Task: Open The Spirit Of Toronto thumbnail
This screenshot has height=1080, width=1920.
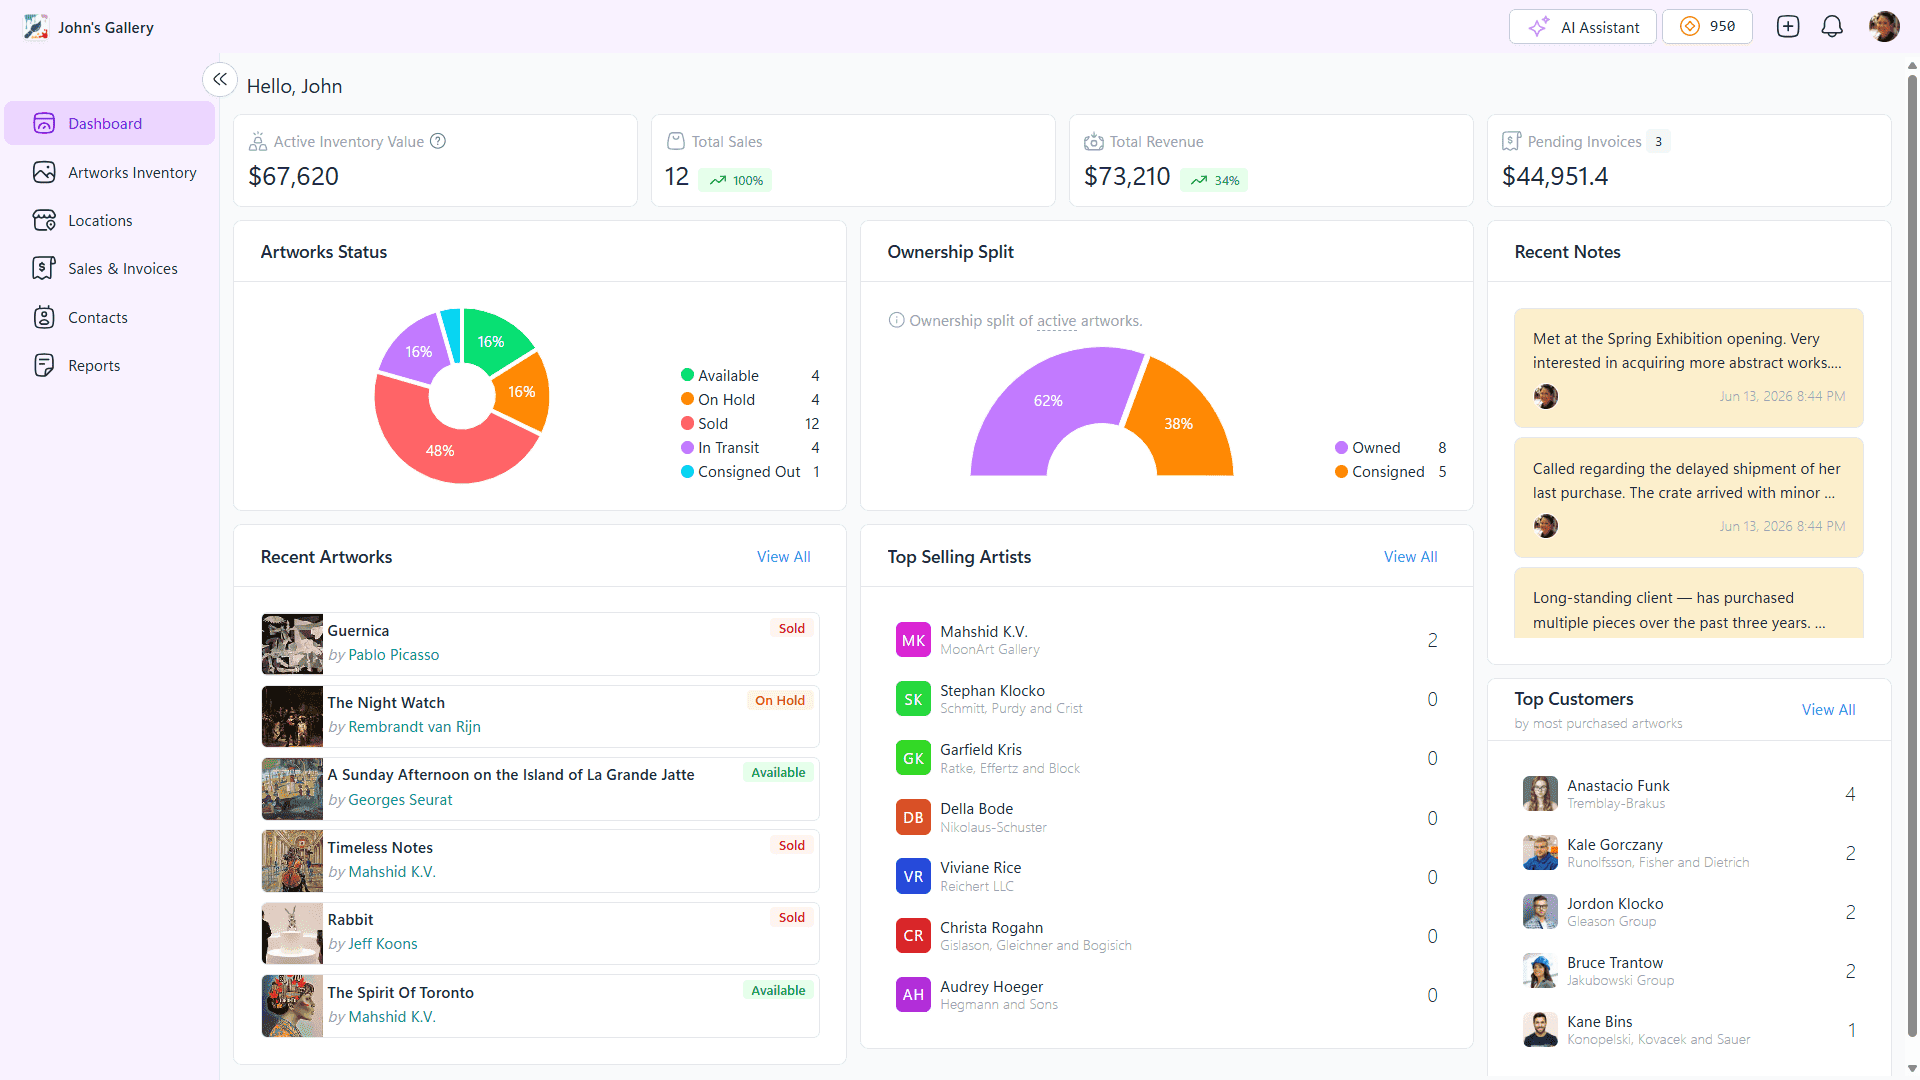Action: [x=292, y=1006]
